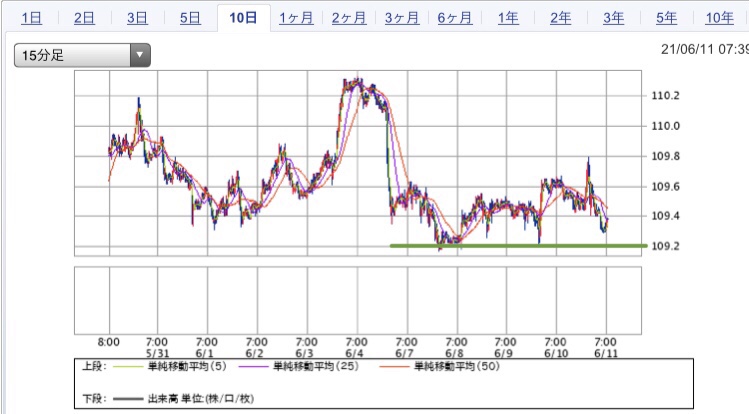
Task: Click the 6/4 date axis label
Action: pos(354,354)
